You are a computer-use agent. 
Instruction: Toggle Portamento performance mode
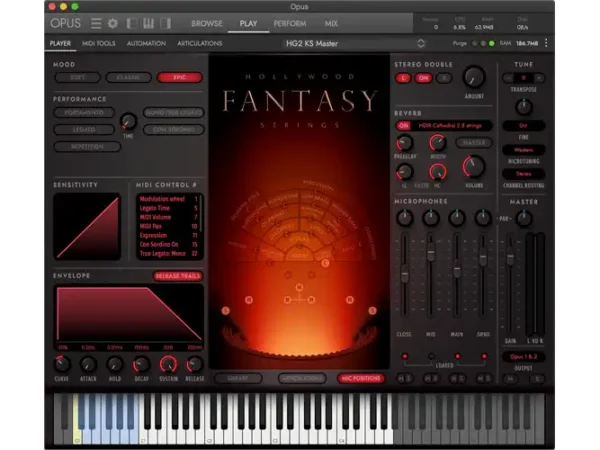point(84,112)
